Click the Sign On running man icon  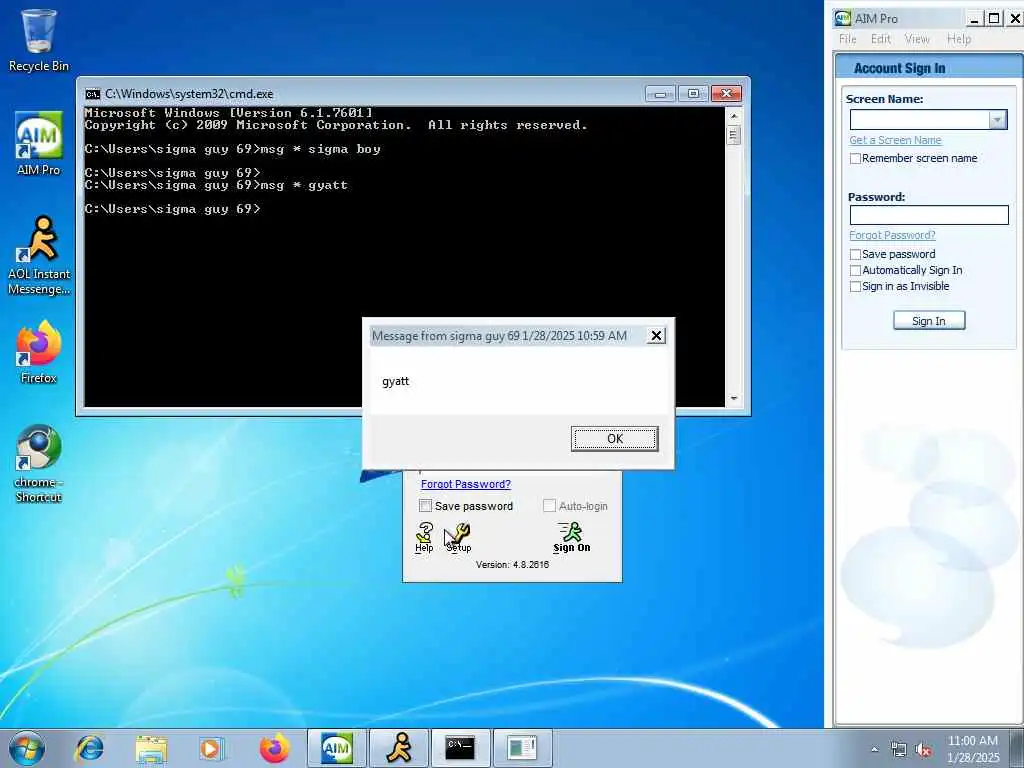[x=571, y=537]
